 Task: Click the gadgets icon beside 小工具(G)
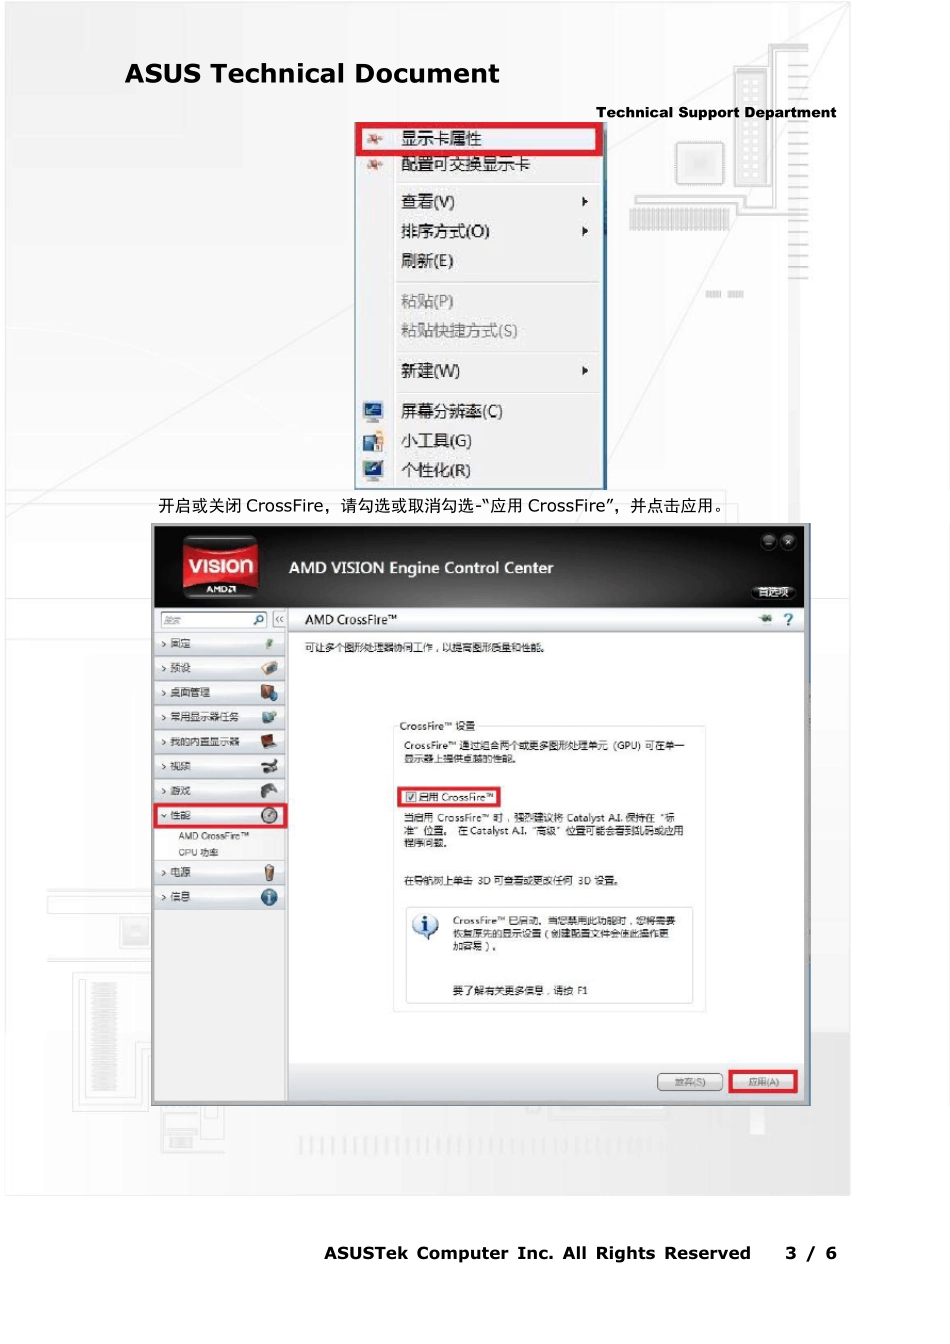[373, 441]
